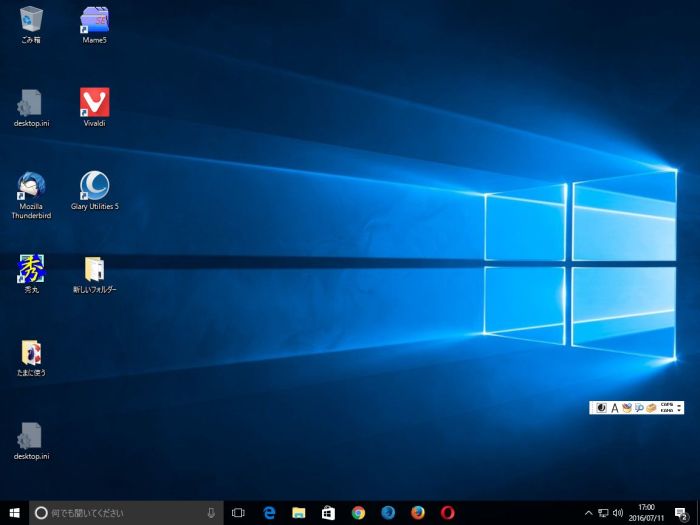This screenshot has width=700, height=525.
Task: Open Microsoft Edge from the taskbar
Action: (268, 513)
